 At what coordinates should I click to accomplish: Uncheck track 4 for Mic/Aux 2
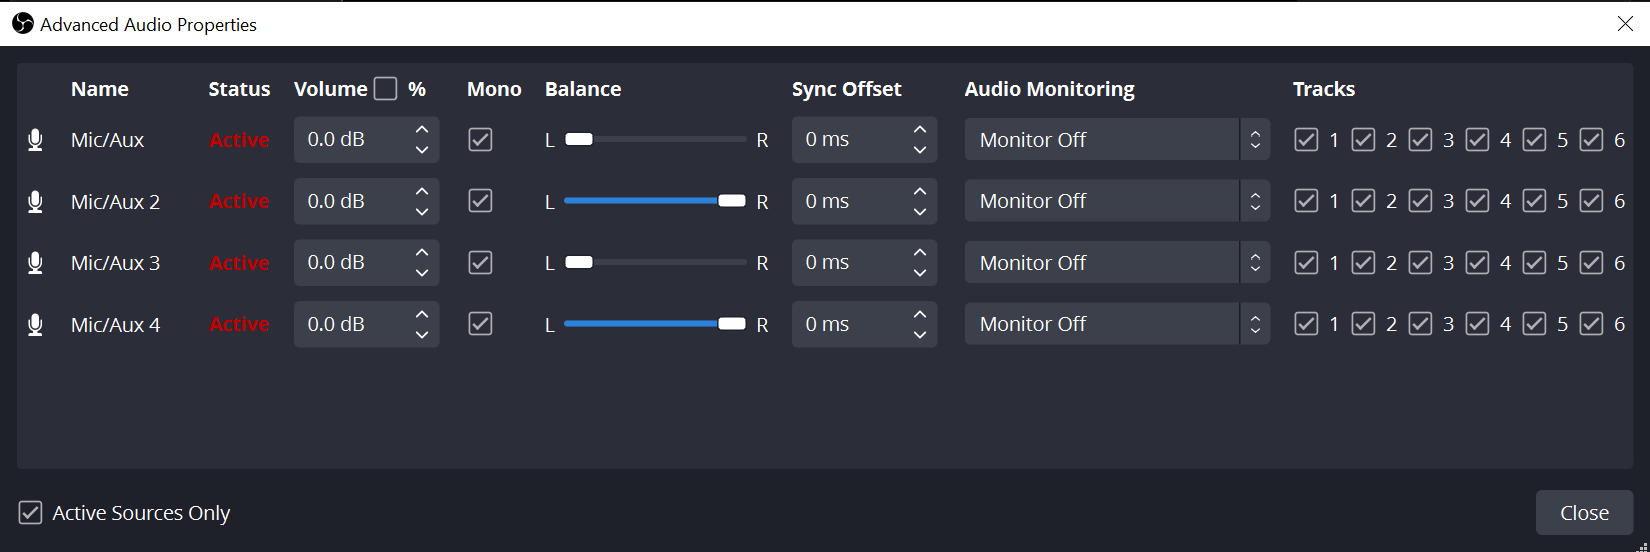(1477, 201)
